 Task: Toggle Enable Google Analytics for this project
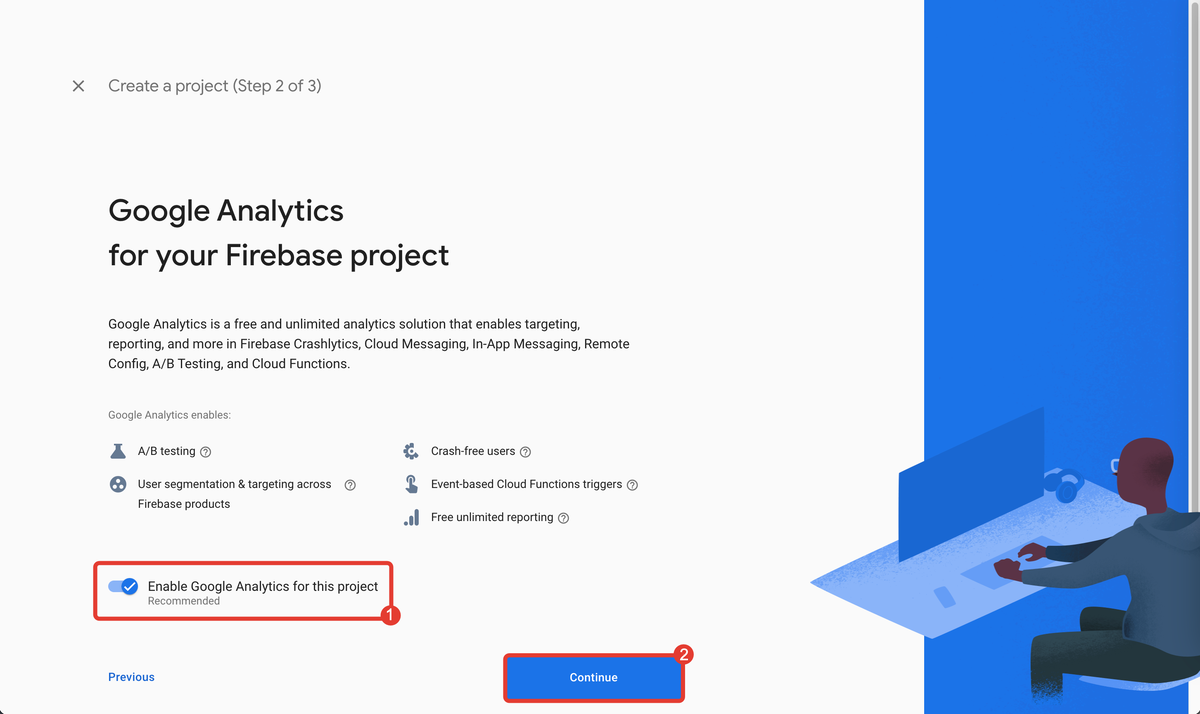click(123, 587)
